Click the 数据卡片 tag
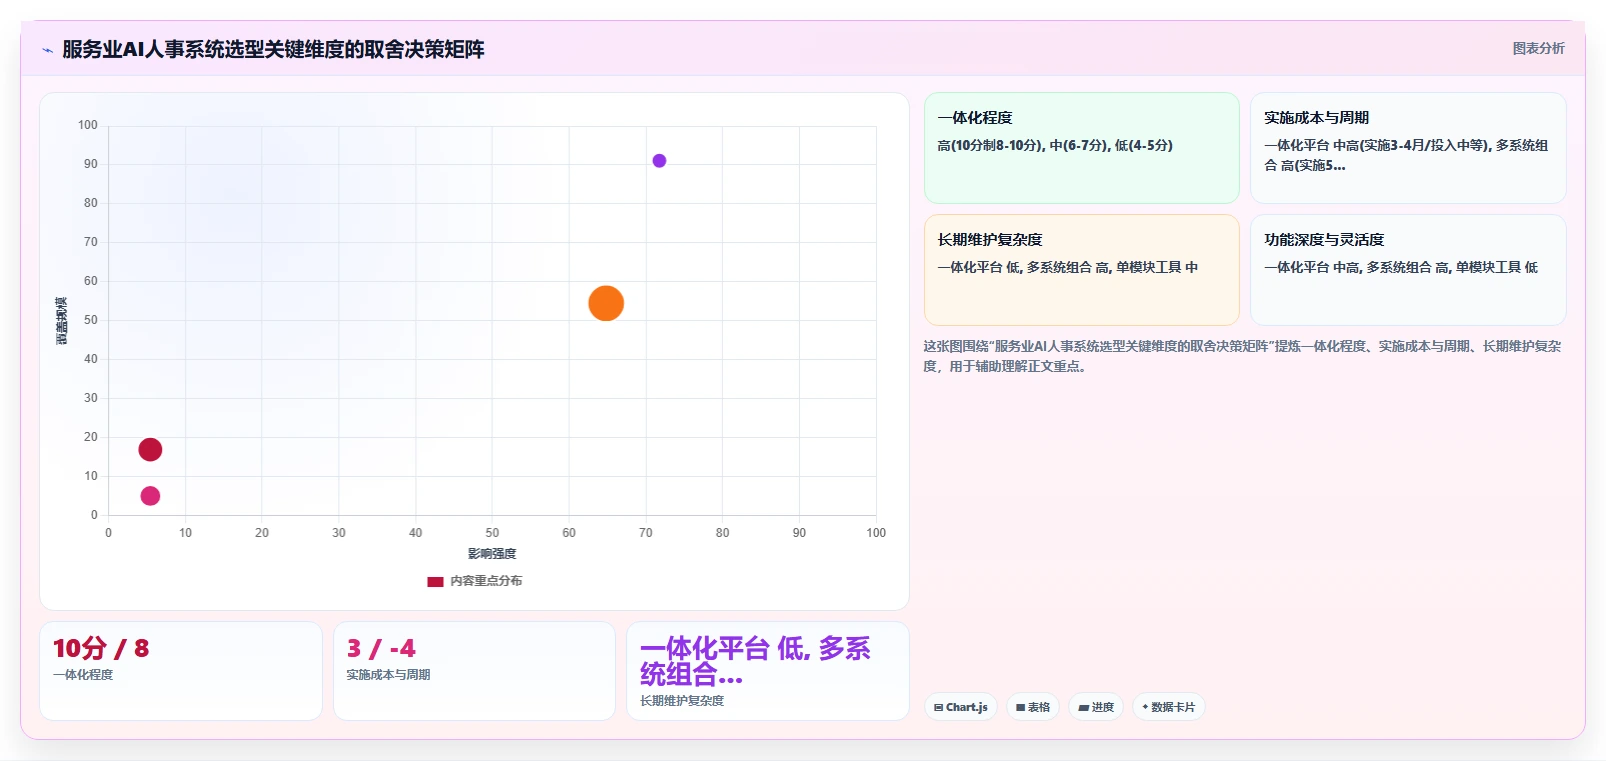The width and height of the screenshot is (1606, 761). point(1169,707)
